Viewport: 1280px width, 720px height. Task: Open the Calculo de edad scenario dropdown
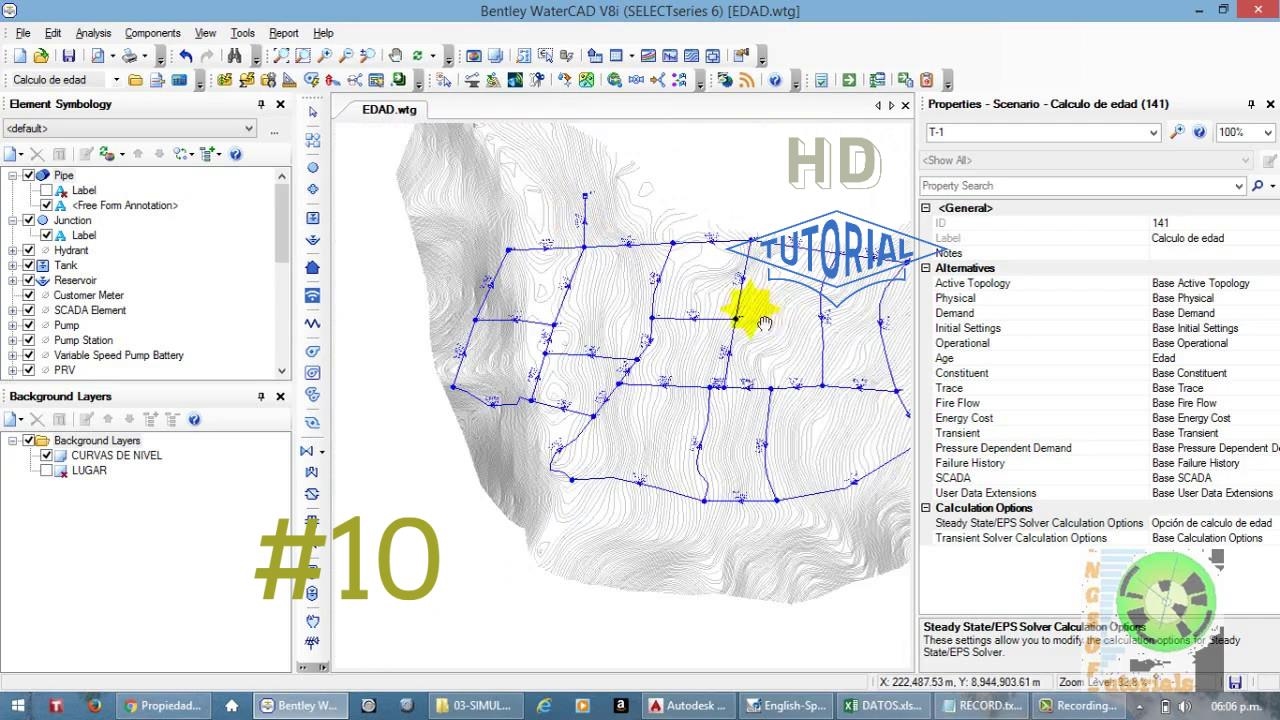point(116,80)
